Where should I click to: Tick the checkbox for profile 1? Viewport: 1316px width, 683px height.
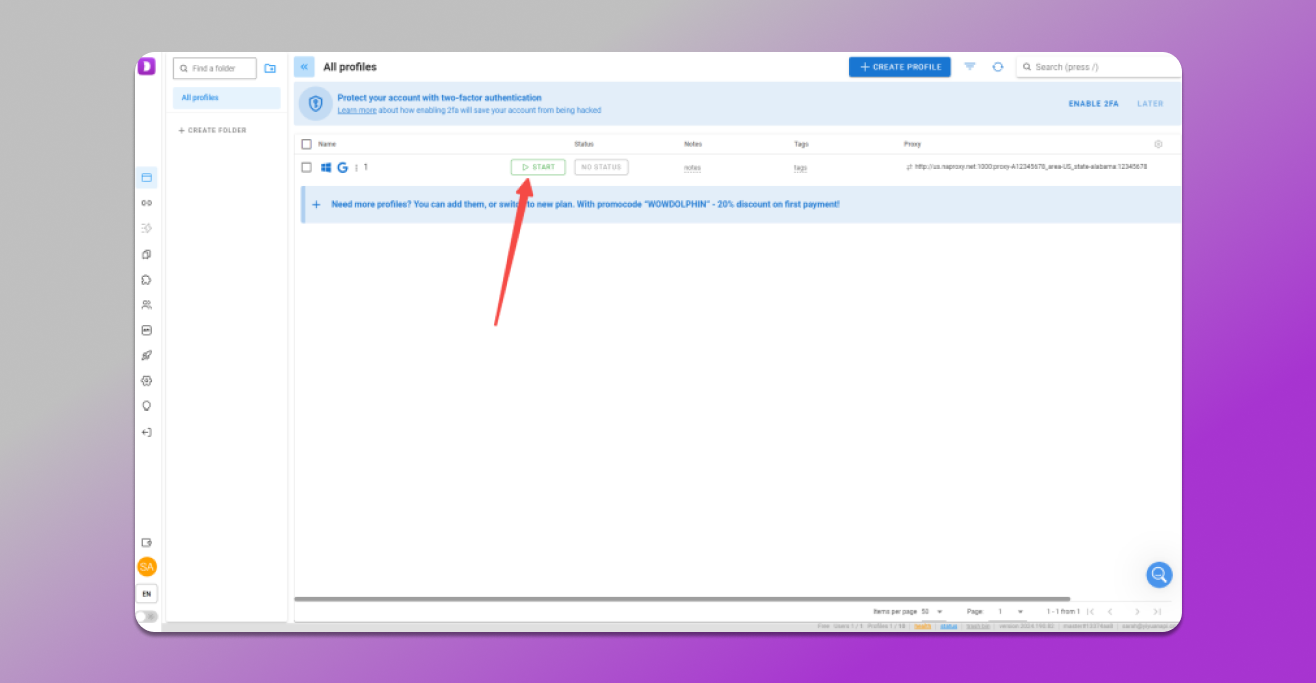307,167
